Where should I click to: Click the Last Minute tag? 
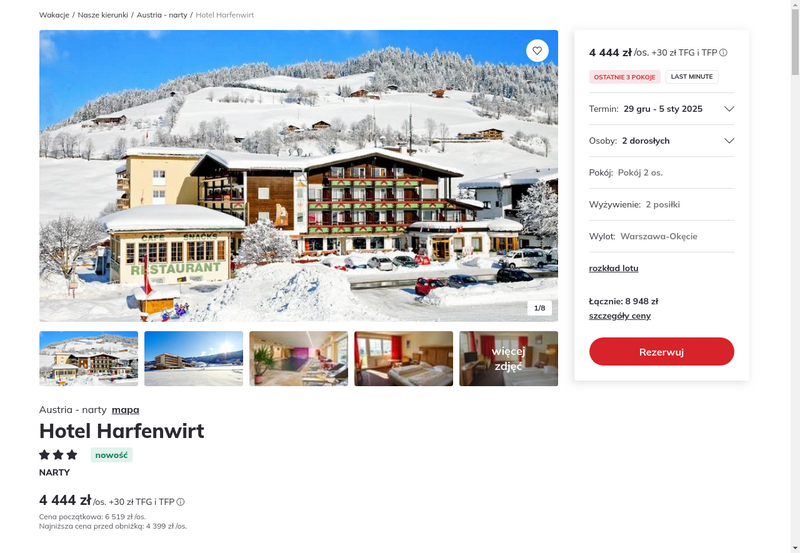click(692, 77)
